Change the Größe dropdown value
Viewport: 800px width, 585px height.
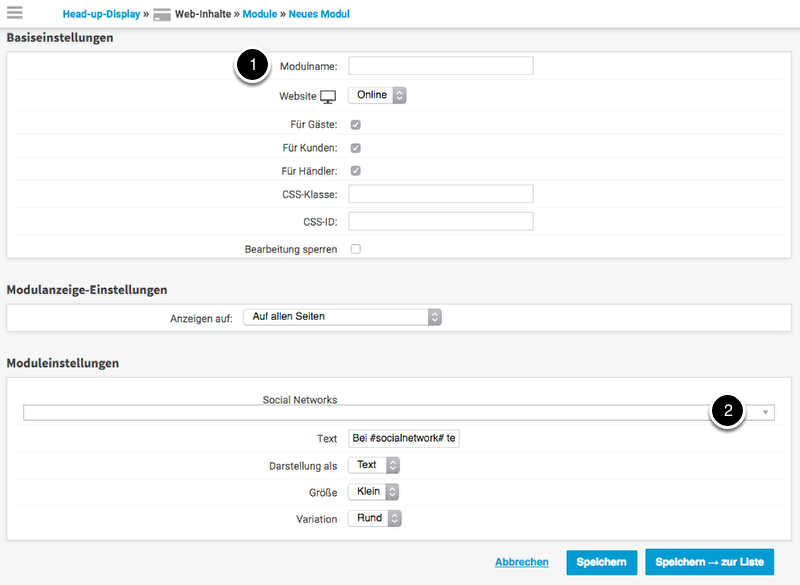pos(374,492)
